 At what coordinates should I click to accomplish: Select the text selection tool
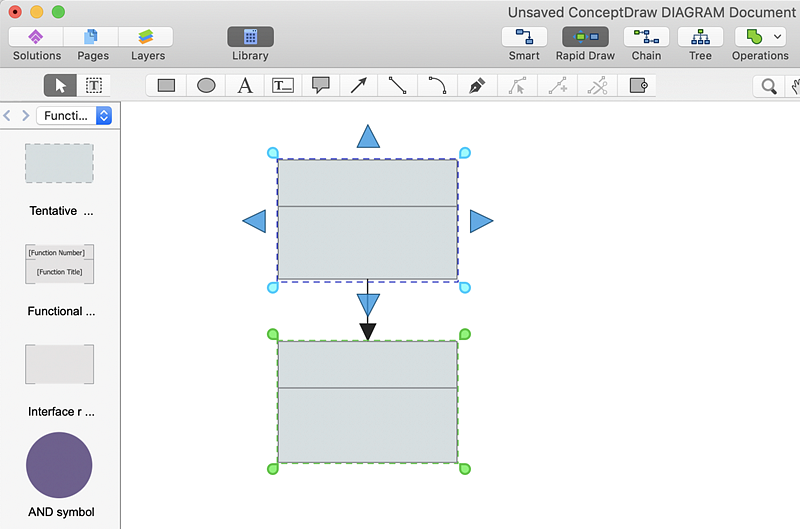coord(93,85)
